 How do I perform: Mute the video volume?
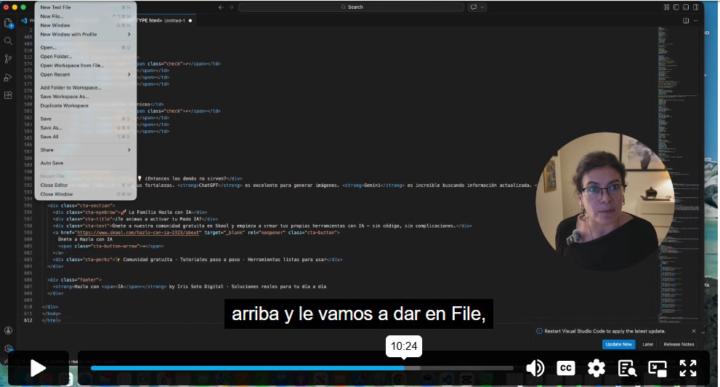click(535, 368)
